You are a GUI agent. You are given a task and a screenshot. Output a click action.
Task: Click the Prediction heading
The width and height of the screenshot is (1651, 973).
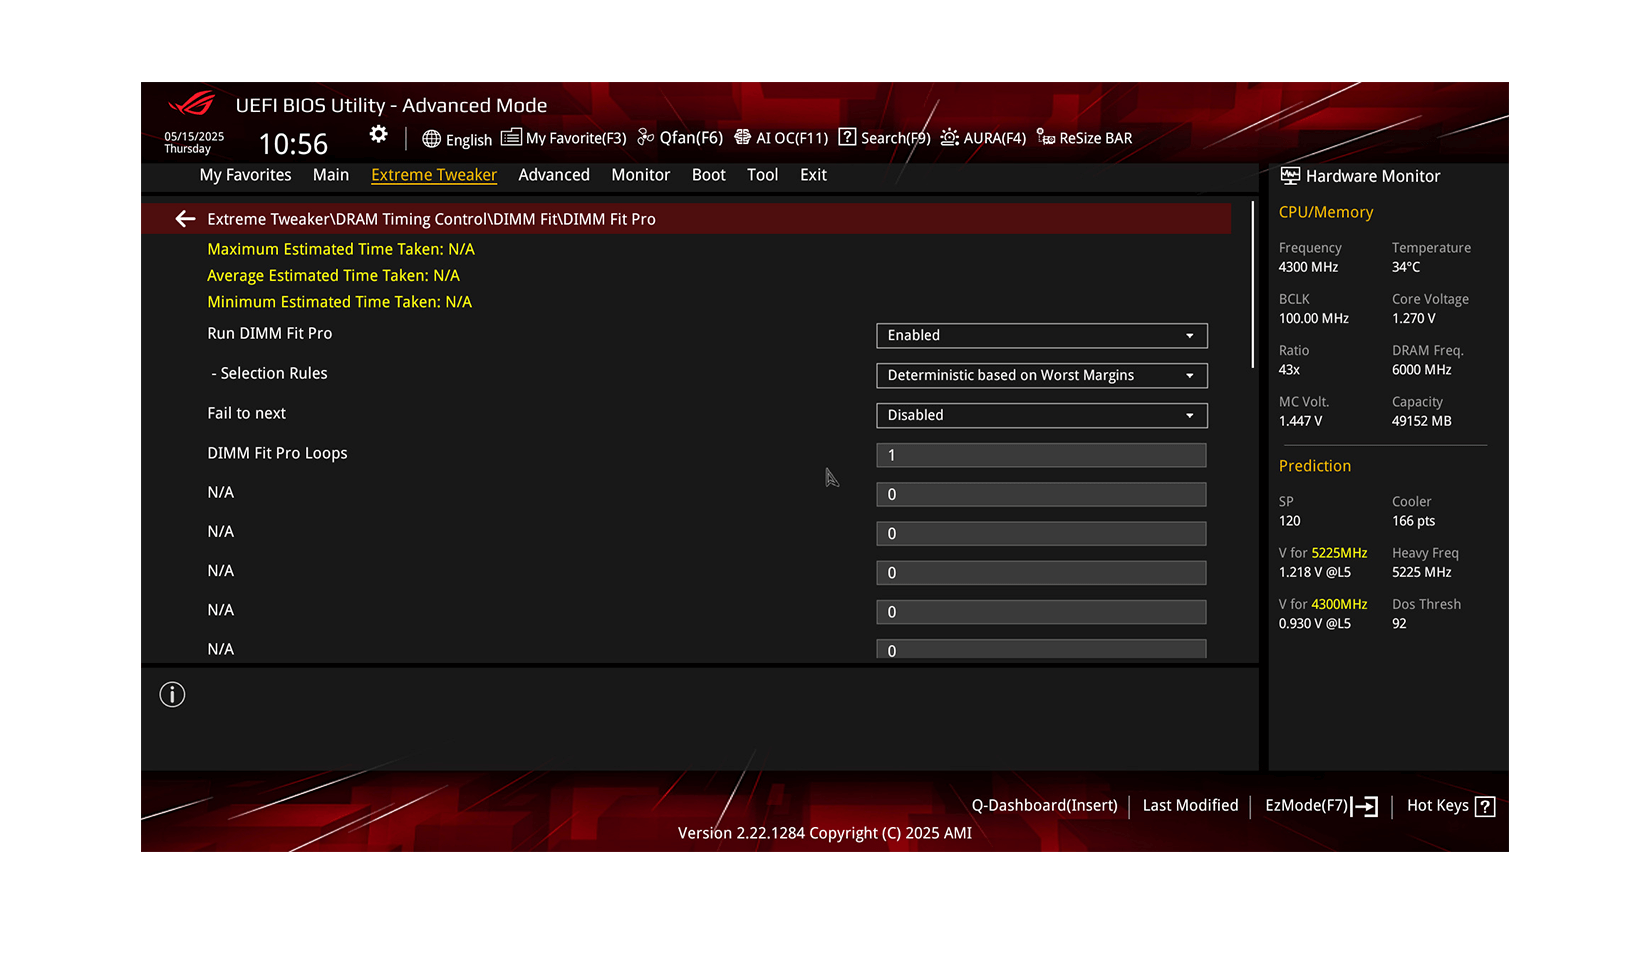click(1315, 467)
